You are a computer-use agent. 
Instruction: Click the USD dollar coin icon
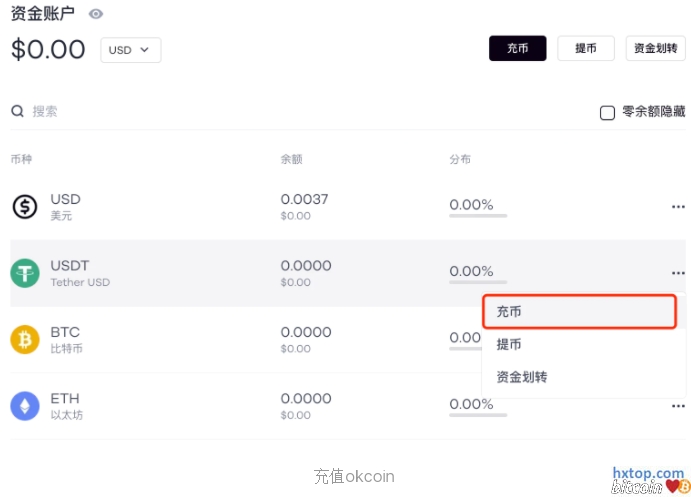[25, 207]
